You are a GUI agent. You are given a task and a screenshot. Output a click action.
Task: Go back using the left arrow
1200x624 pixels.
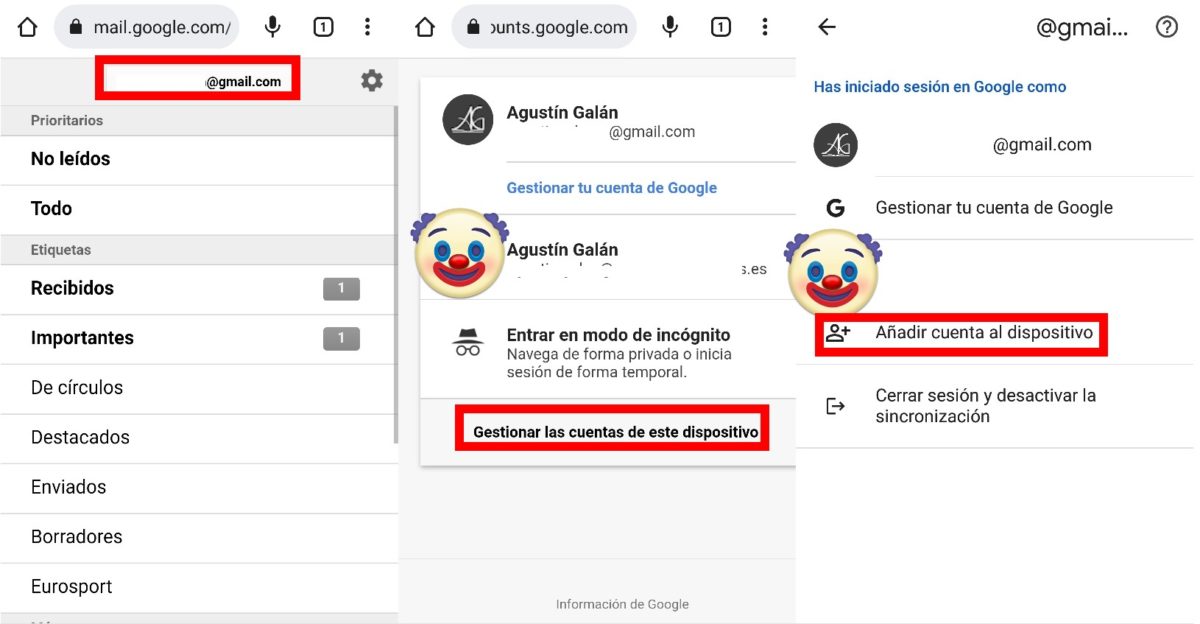827,27
